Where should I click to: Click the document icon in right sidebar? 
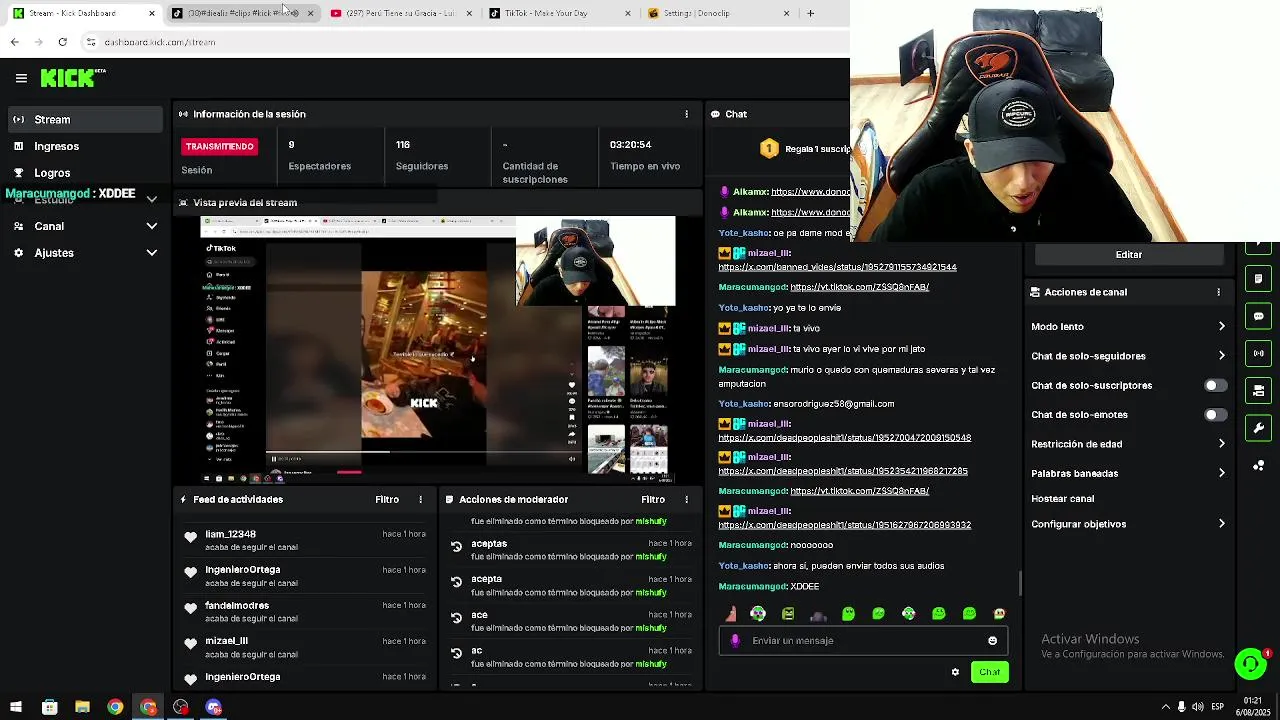tap(1258, 279)
